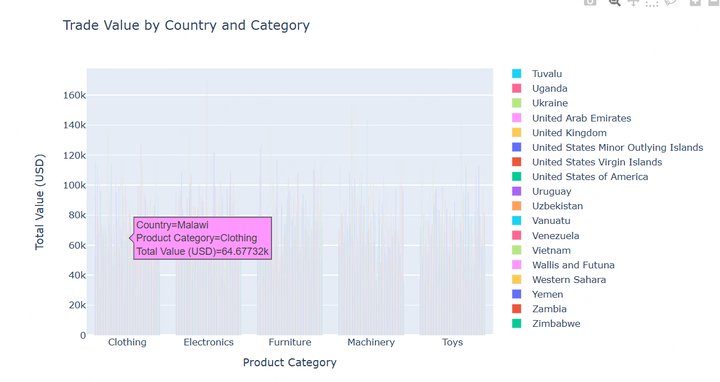
Task: Click the 40k y-axis tick label
Action: (77, 275)
